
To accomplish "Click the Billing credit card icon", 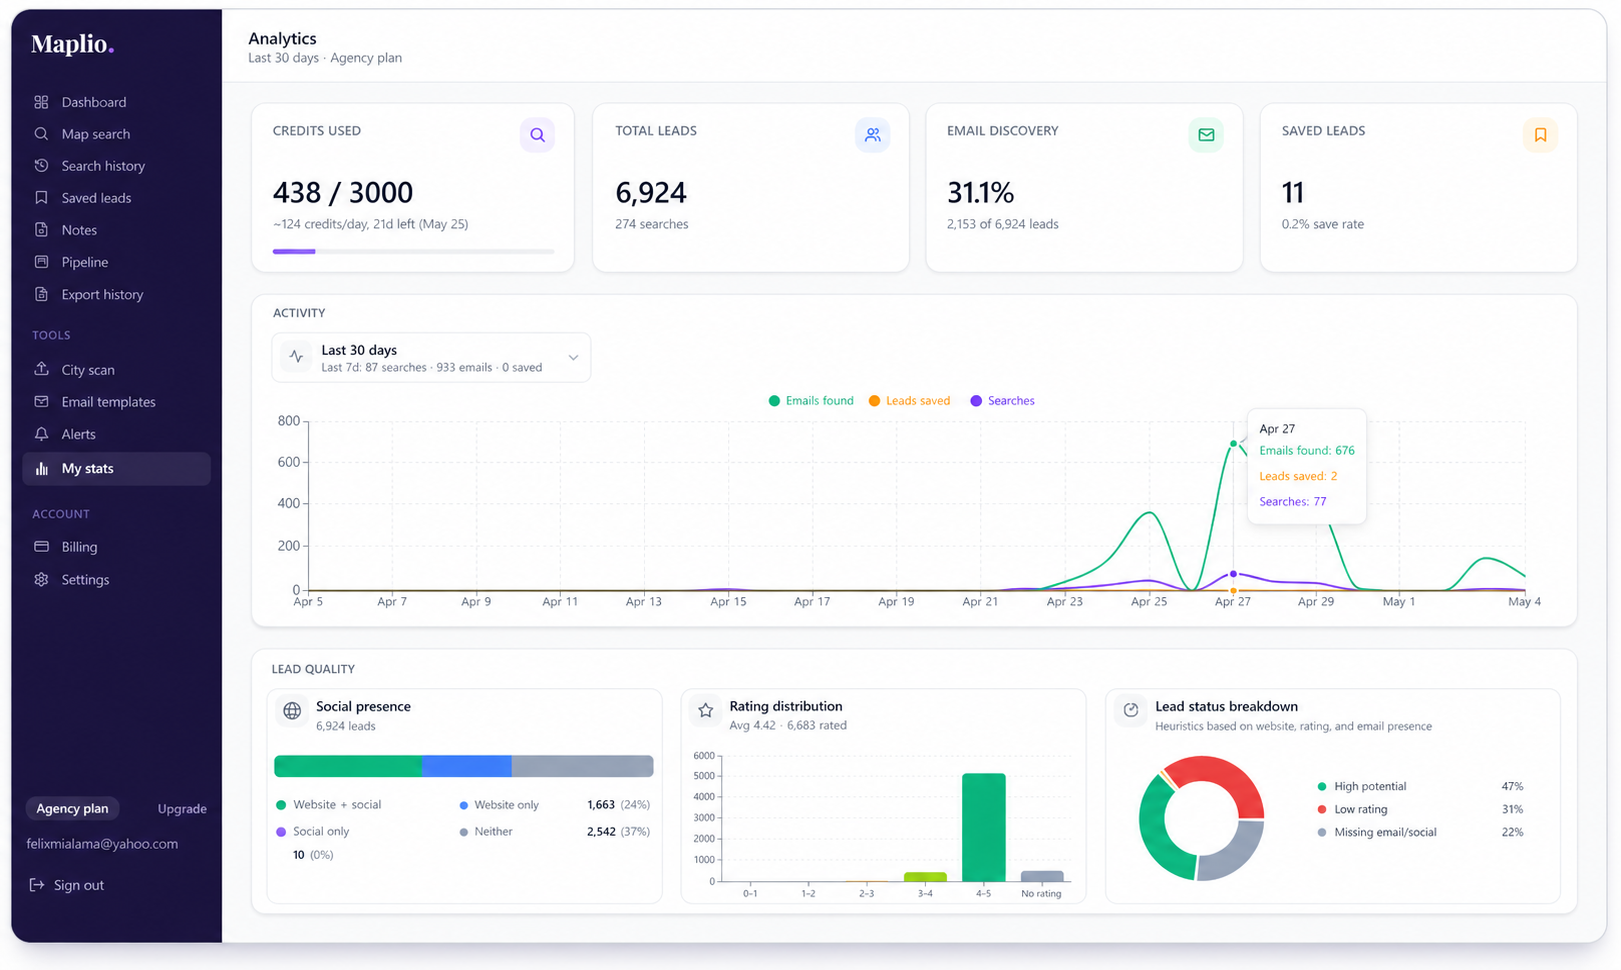I will tap(41, 547).
